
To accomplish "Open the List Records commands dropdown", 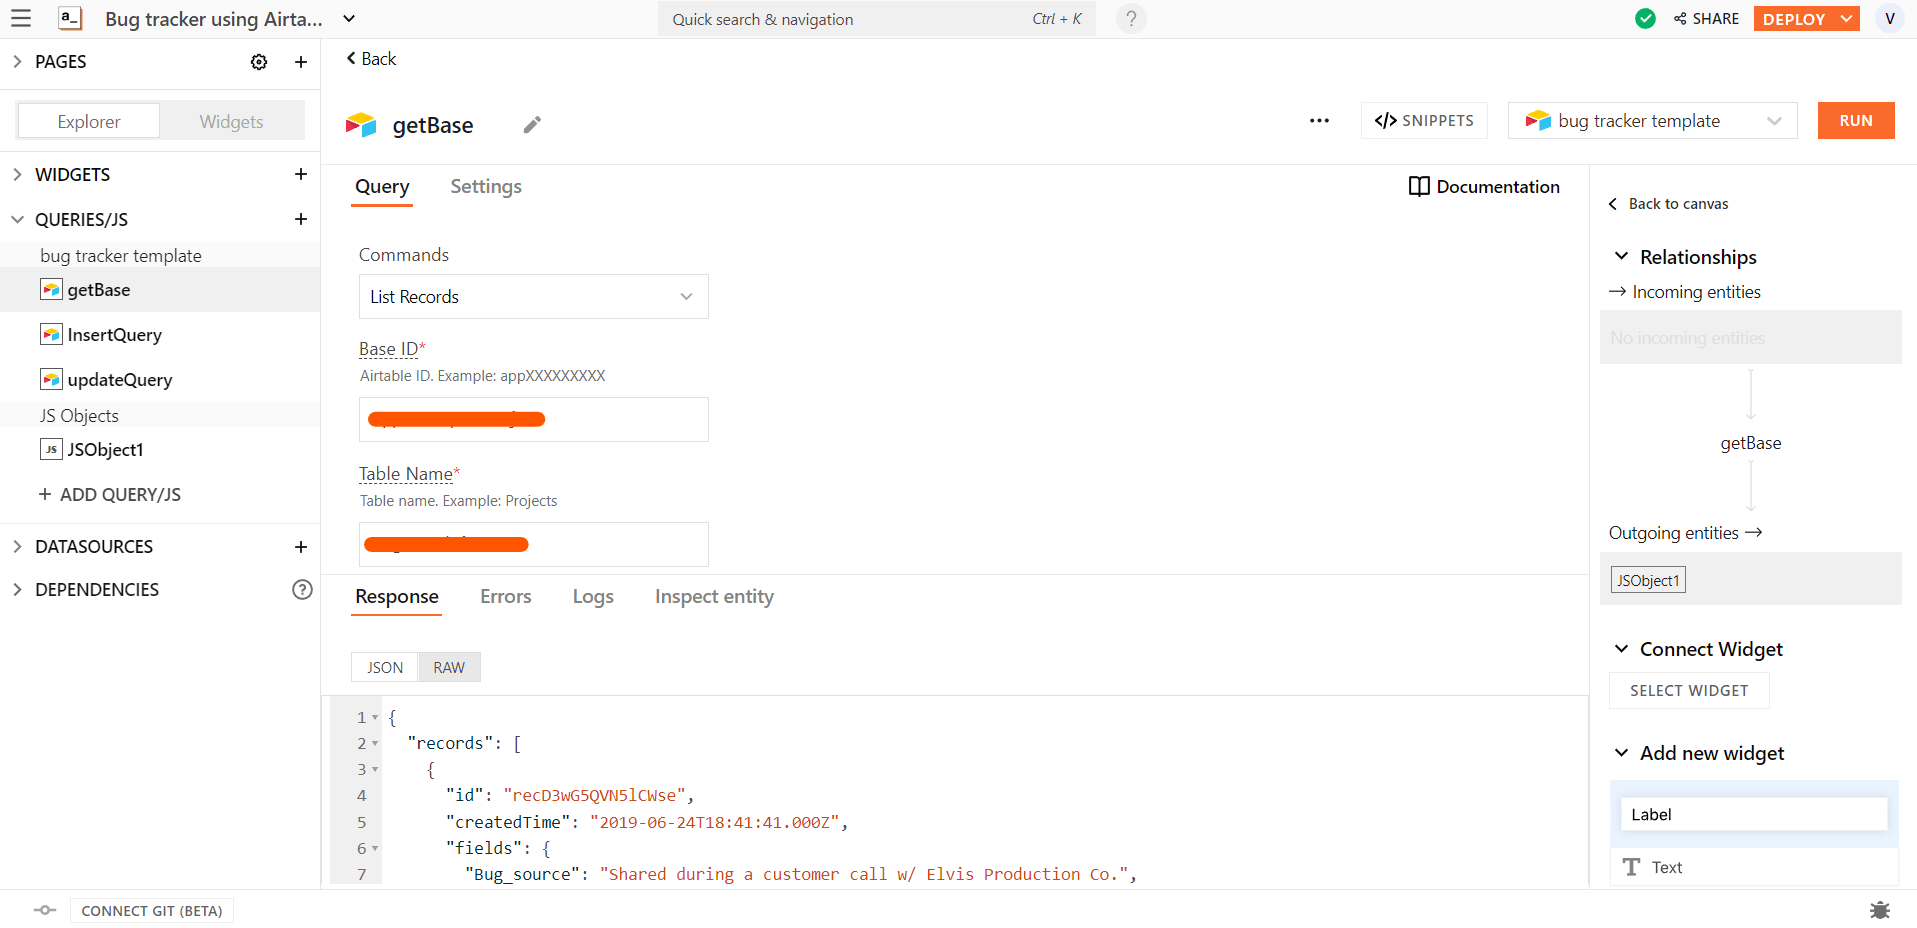I will pyautogui.click(x=533, y=297).
